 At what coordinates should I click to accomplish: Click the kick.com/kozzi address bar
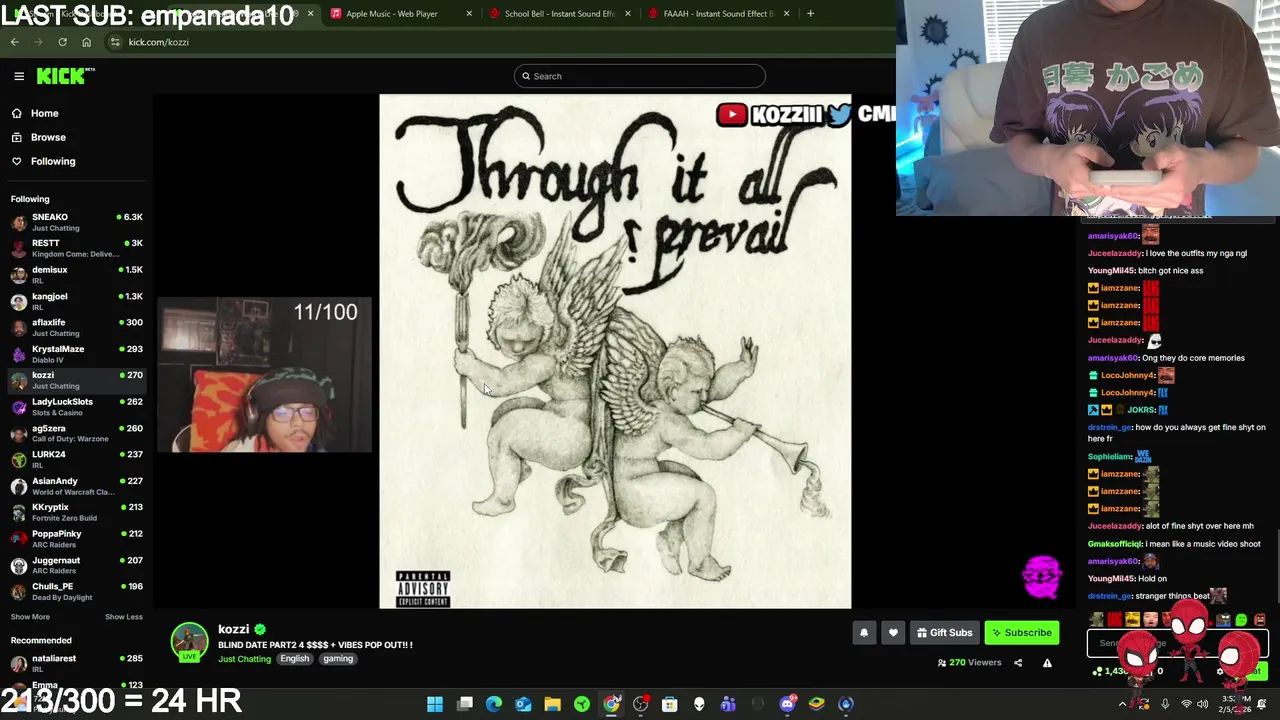tap(500, 42)
